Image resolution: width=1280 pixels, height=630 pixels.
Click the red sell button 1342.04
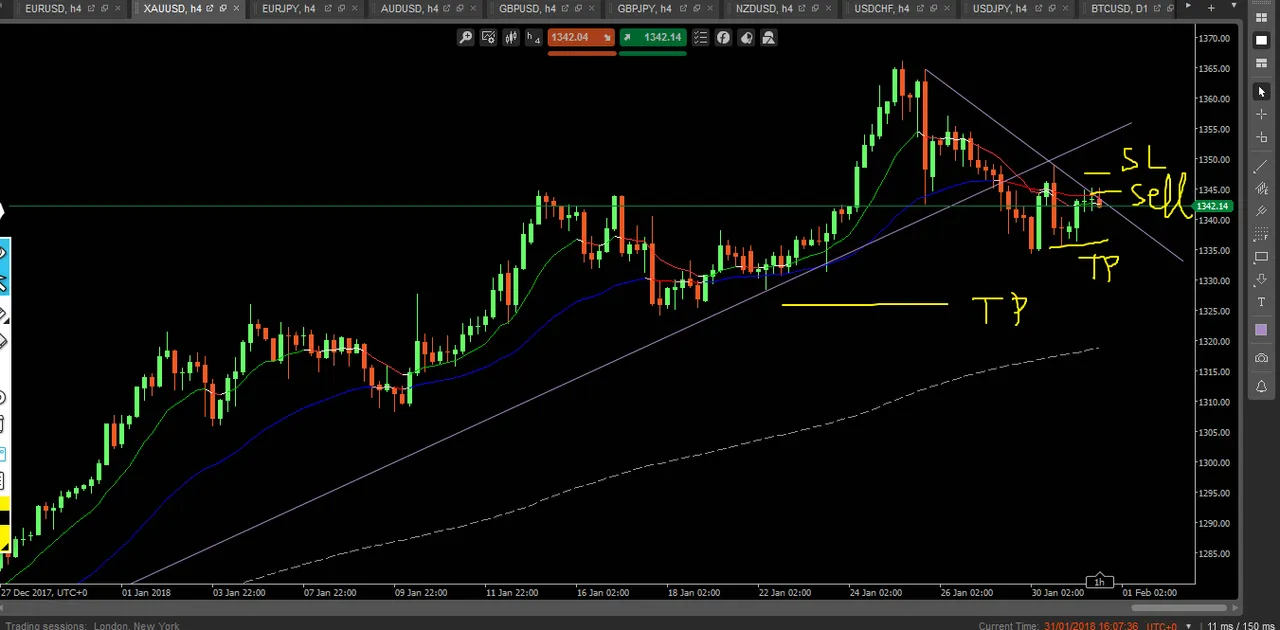tap(581, 38)
